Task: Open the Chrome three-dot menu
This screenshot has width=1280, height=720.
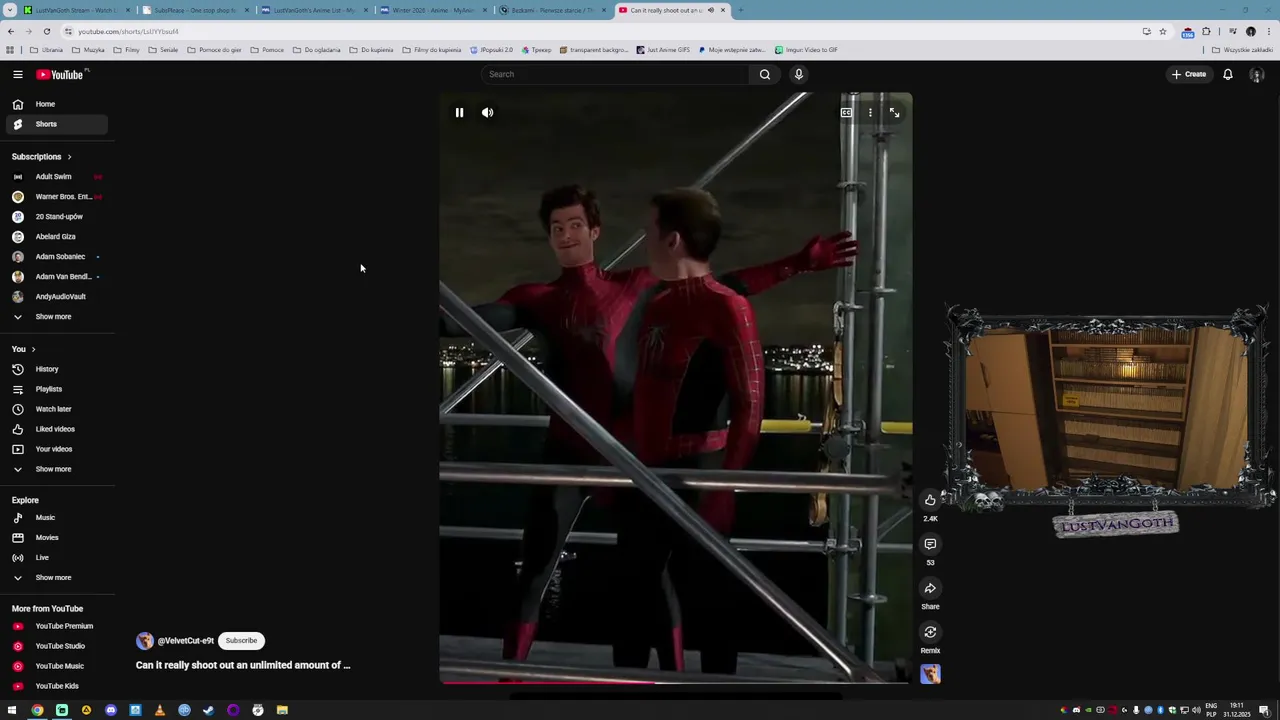Action: point(1267,31)
